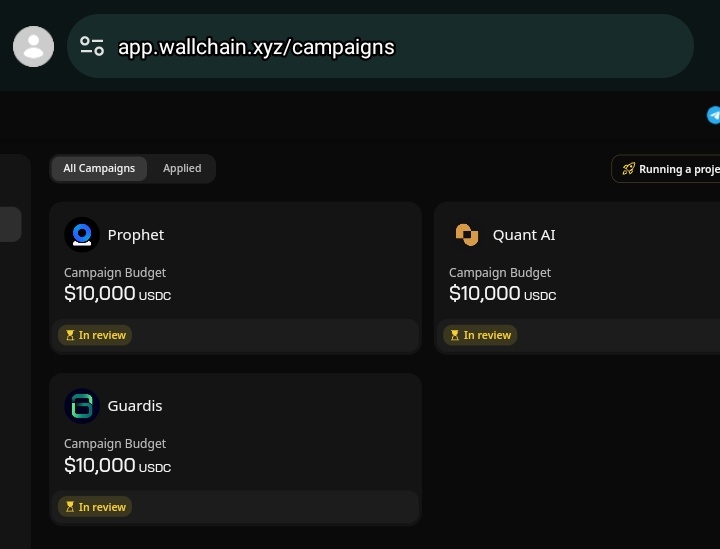Open the Prophet campaign title
The height and width of the screenshot is (549, 720).
[135, 235]
